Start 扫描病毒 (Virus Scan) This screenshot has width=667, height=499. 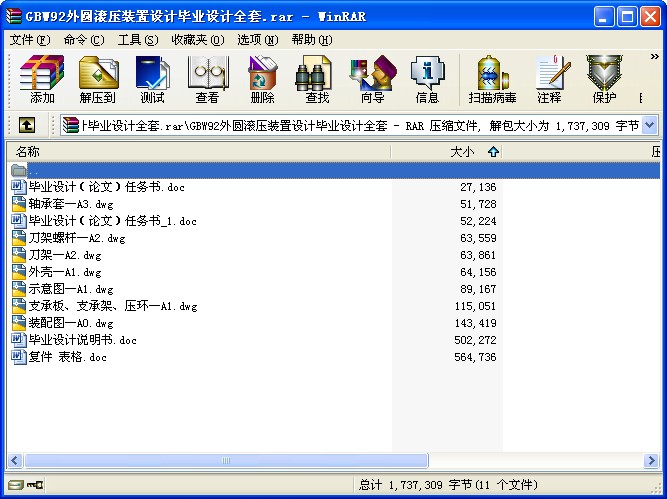point(492,79)
